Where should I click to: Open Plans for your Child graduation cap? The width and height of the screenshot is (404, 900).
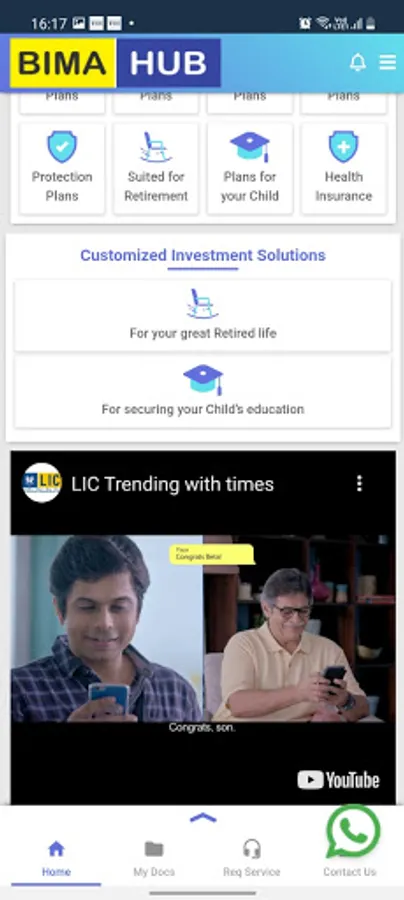pos(250,147)
